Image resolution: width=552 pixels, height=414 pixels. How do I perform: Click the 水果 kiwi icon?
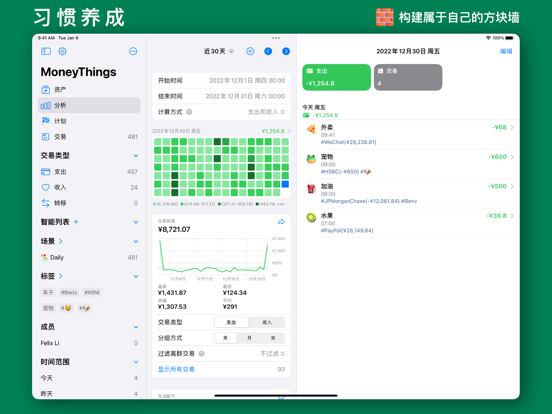(311, 218)
